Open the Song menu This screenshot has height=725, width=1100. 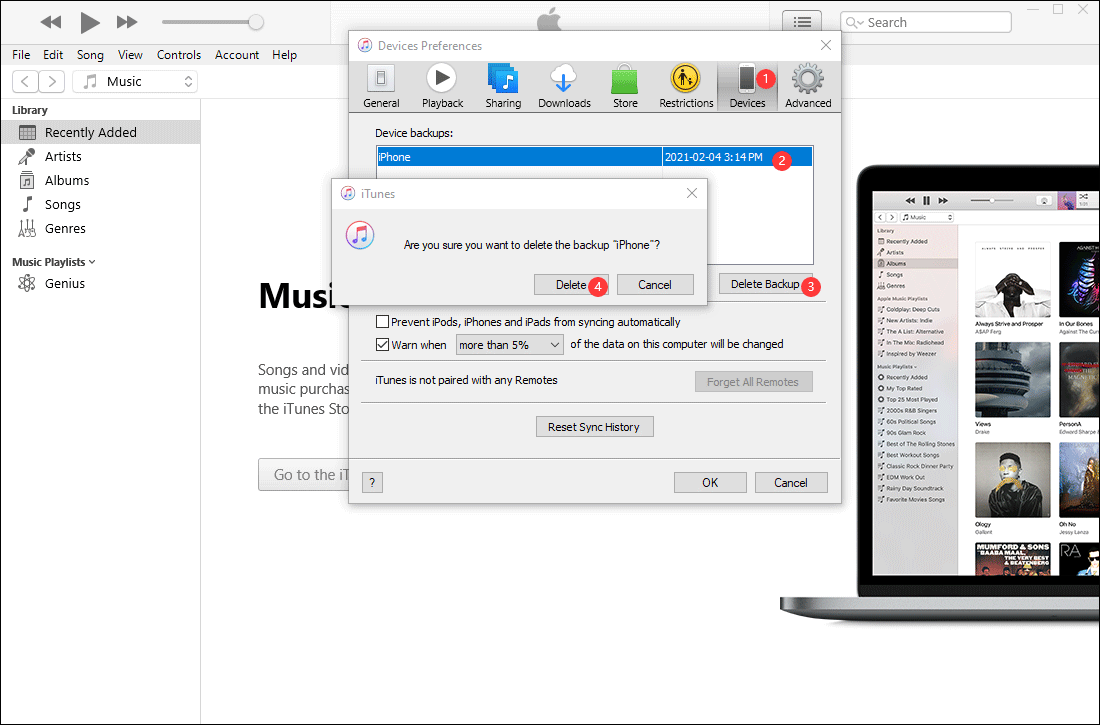pos(90,55)
